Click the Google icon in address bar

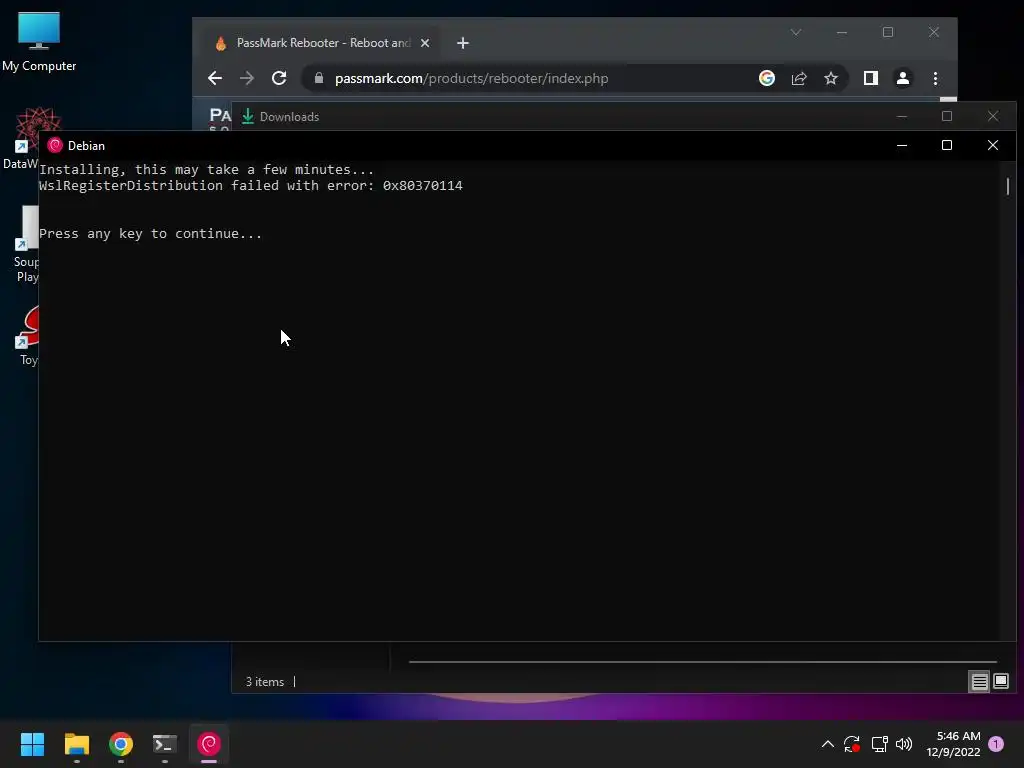point(767,78)
